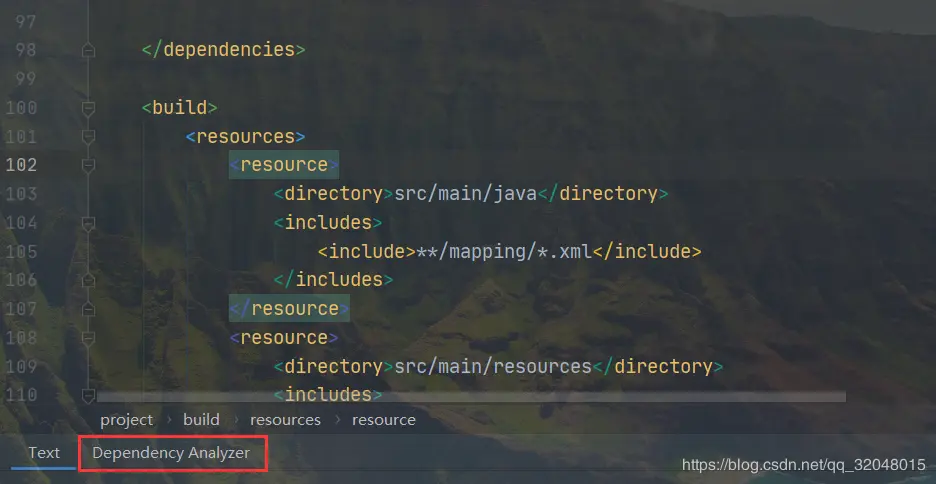Click line number 109 in the gutter
Viewport: 936px width, 484px height.
click(x=21, y=366)
